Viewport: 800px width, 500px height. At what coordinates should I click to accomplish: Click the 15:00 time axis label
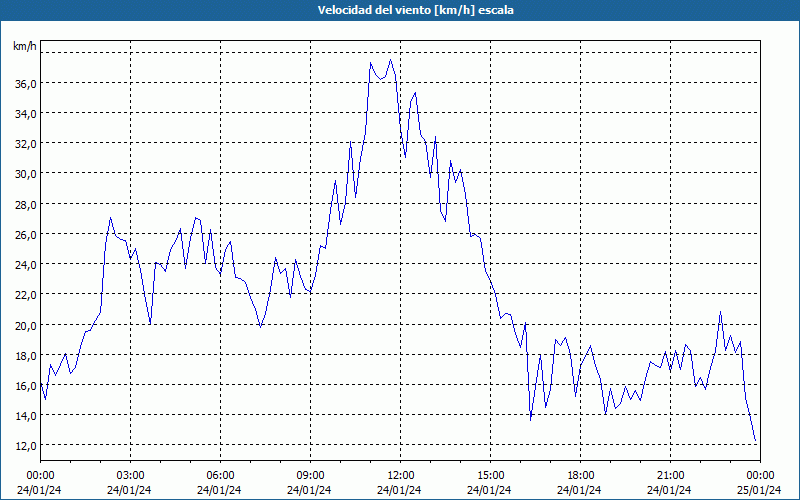coord(490,476)
